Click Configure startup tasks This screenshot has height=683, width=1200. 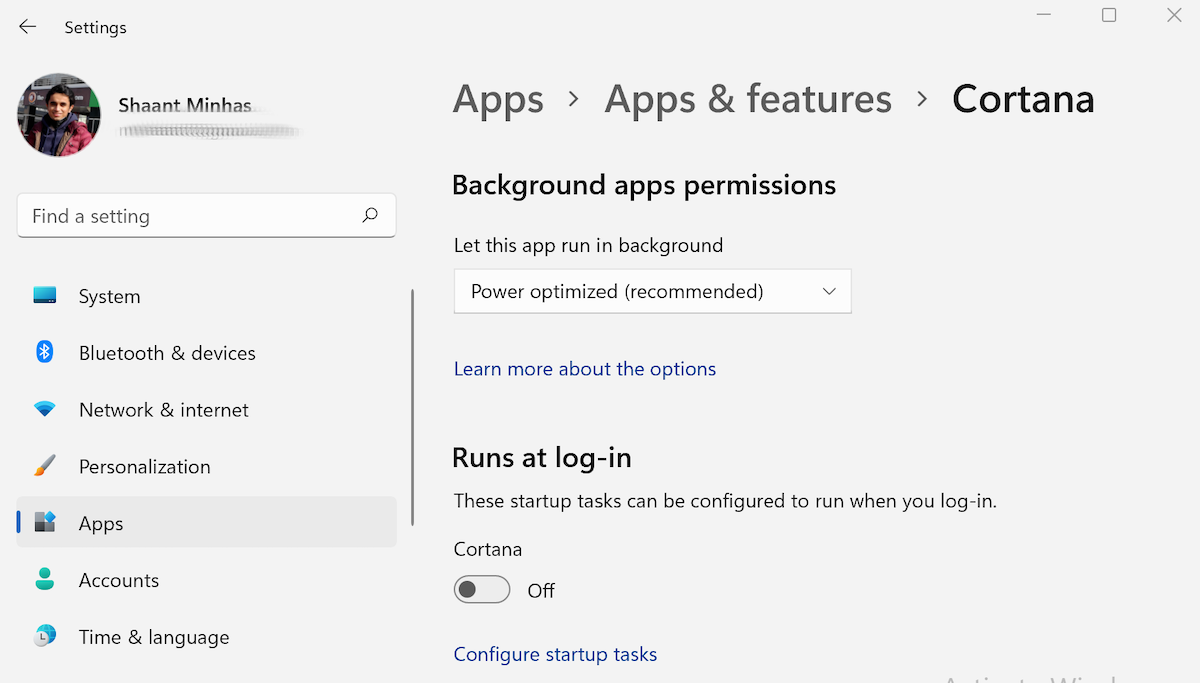click(555, 654)
